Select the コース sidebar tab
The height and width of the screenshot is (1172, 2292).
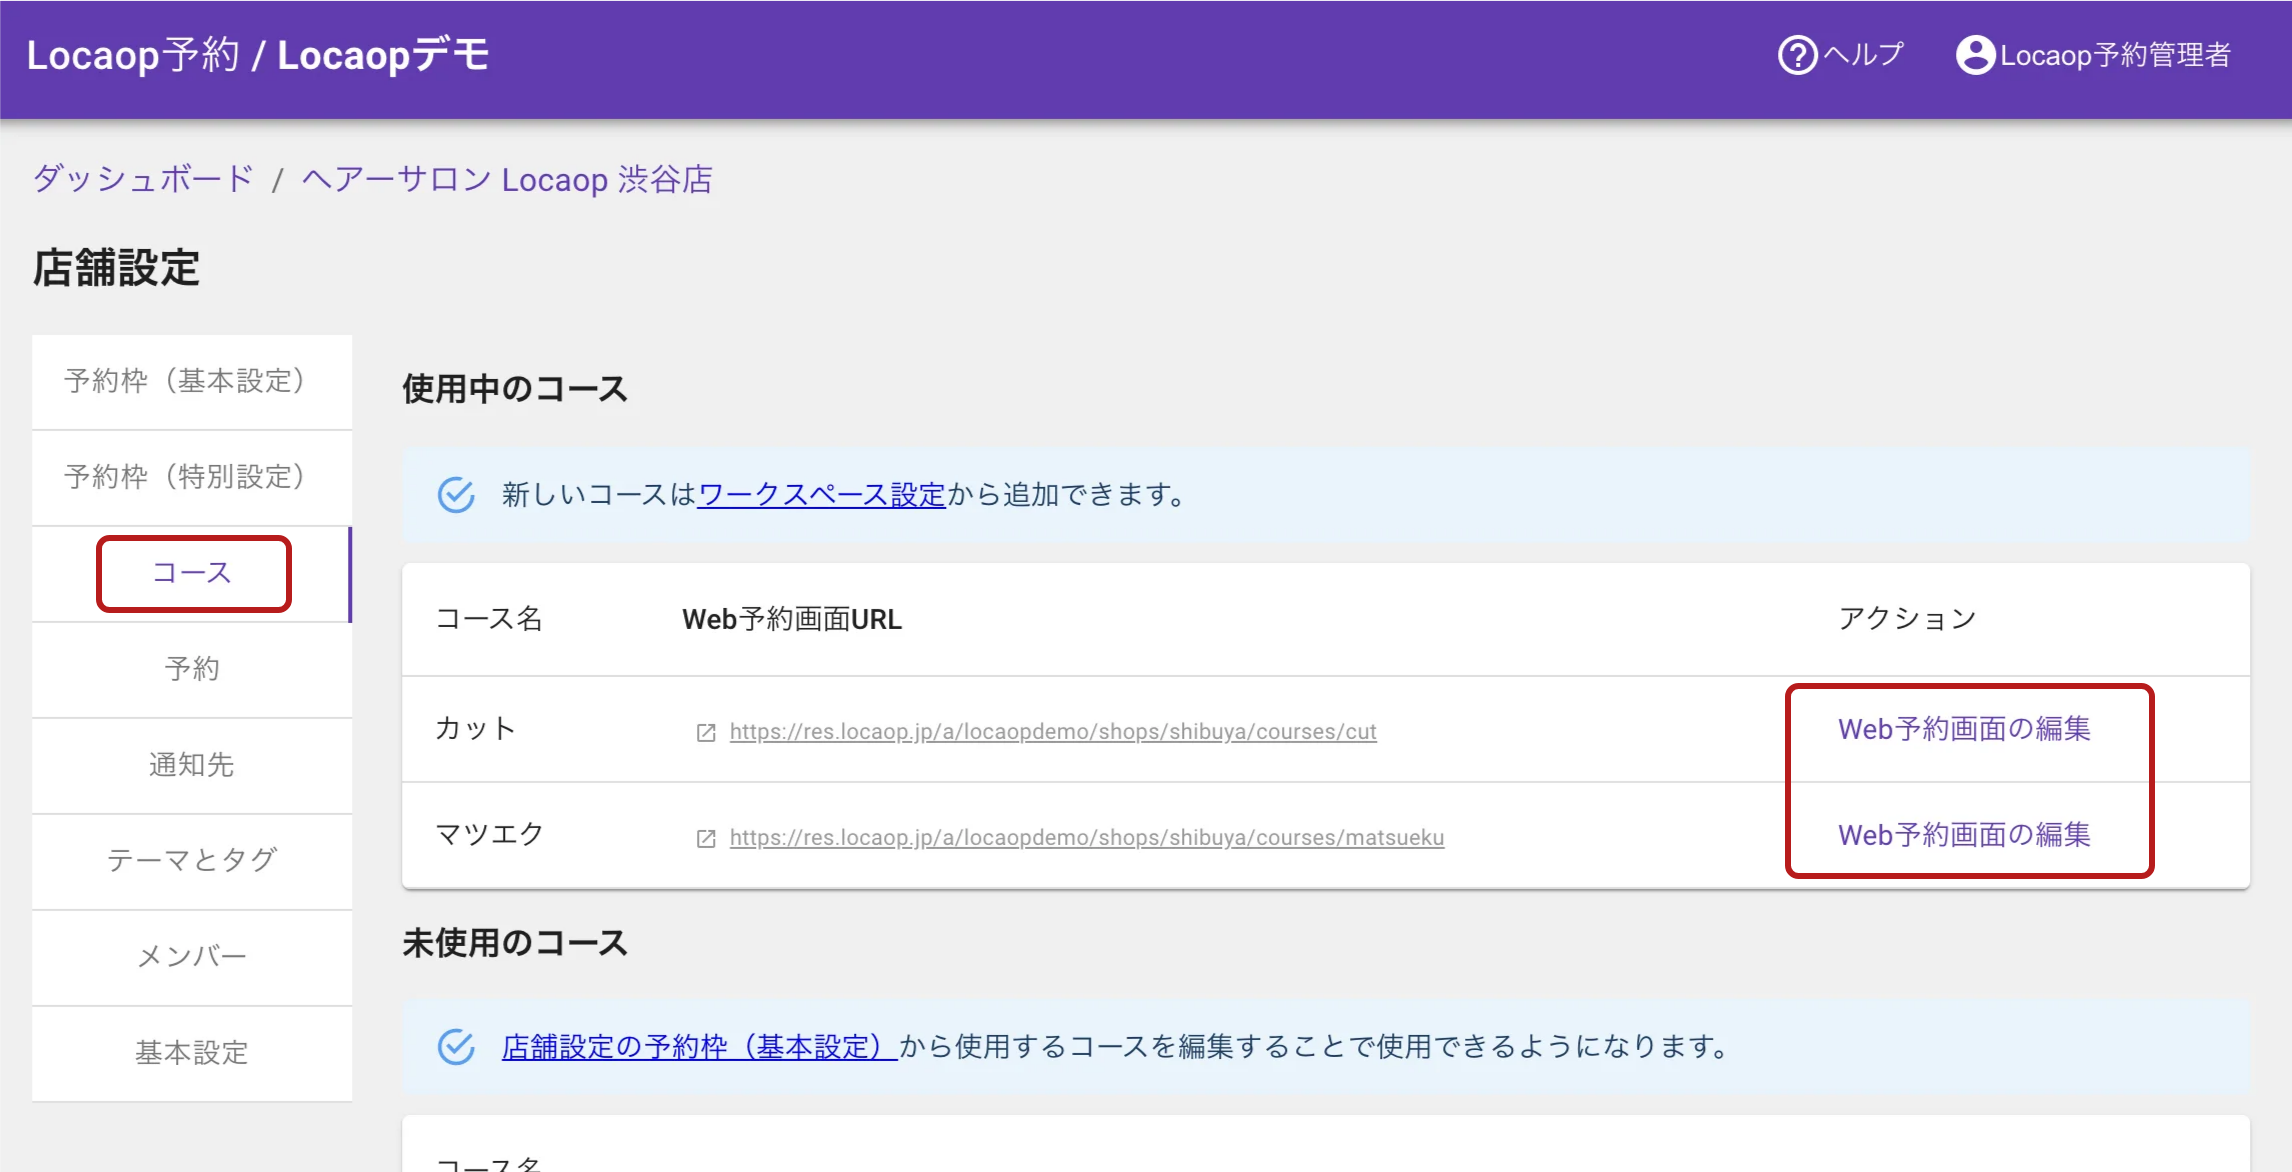tap(192, 574)
